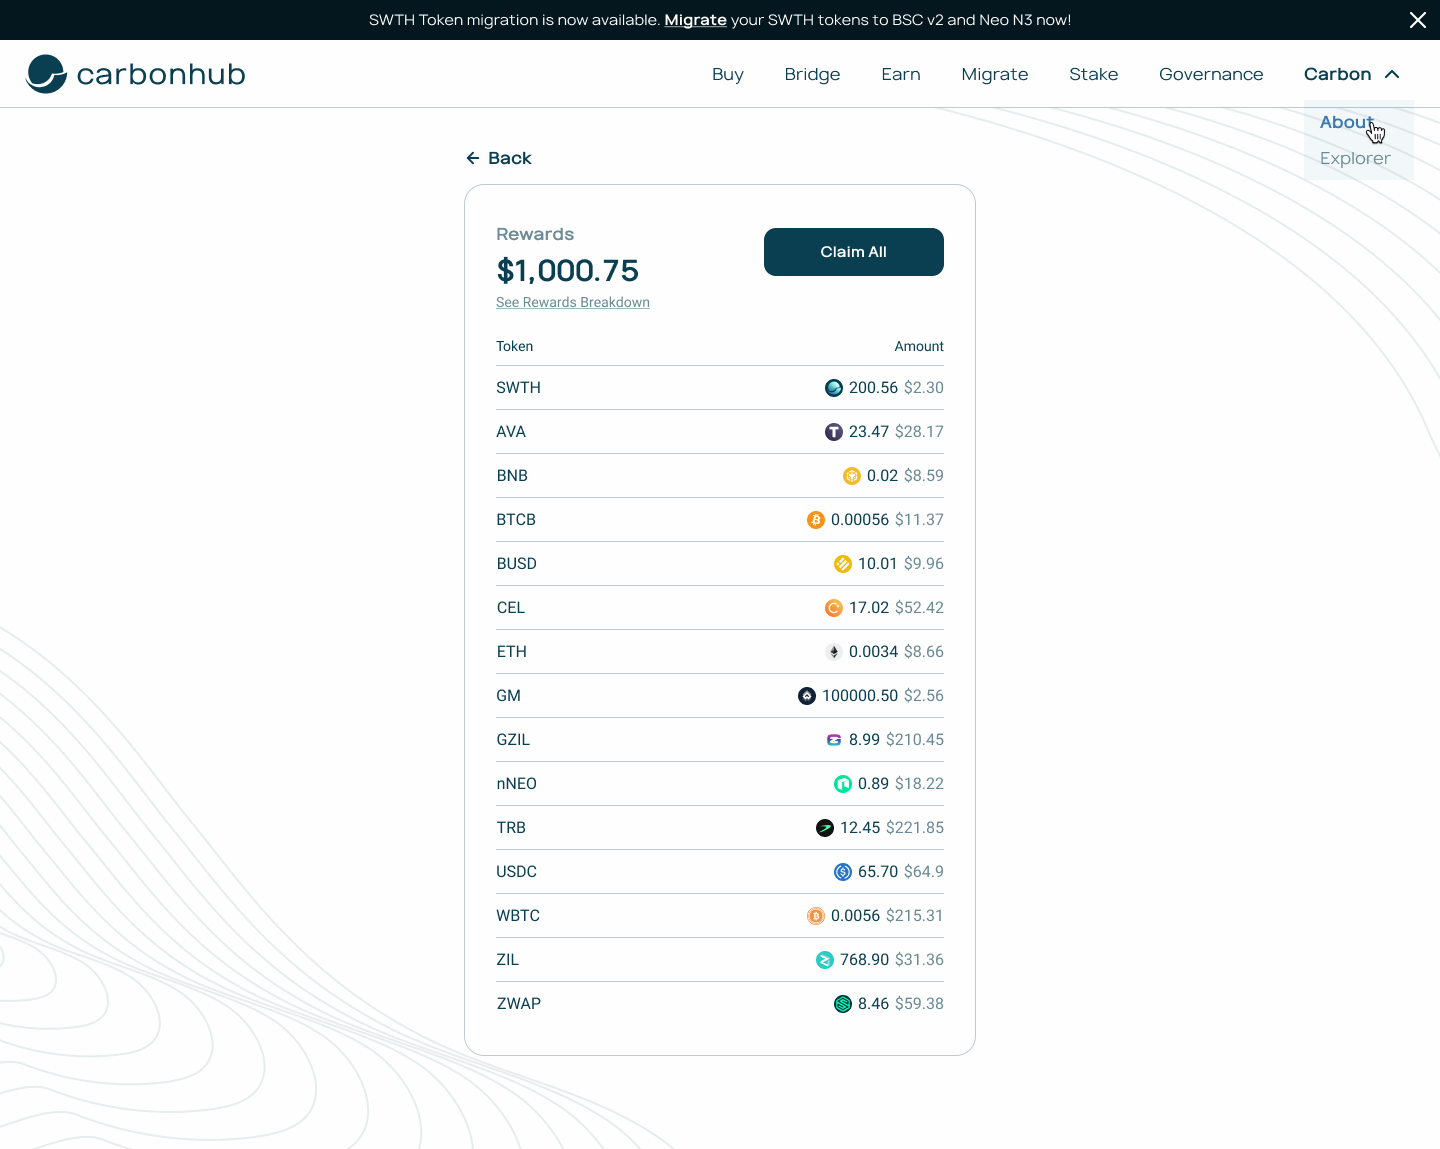Click the GM token name
The image size is (1440, 1149).
tap(508, 696)
